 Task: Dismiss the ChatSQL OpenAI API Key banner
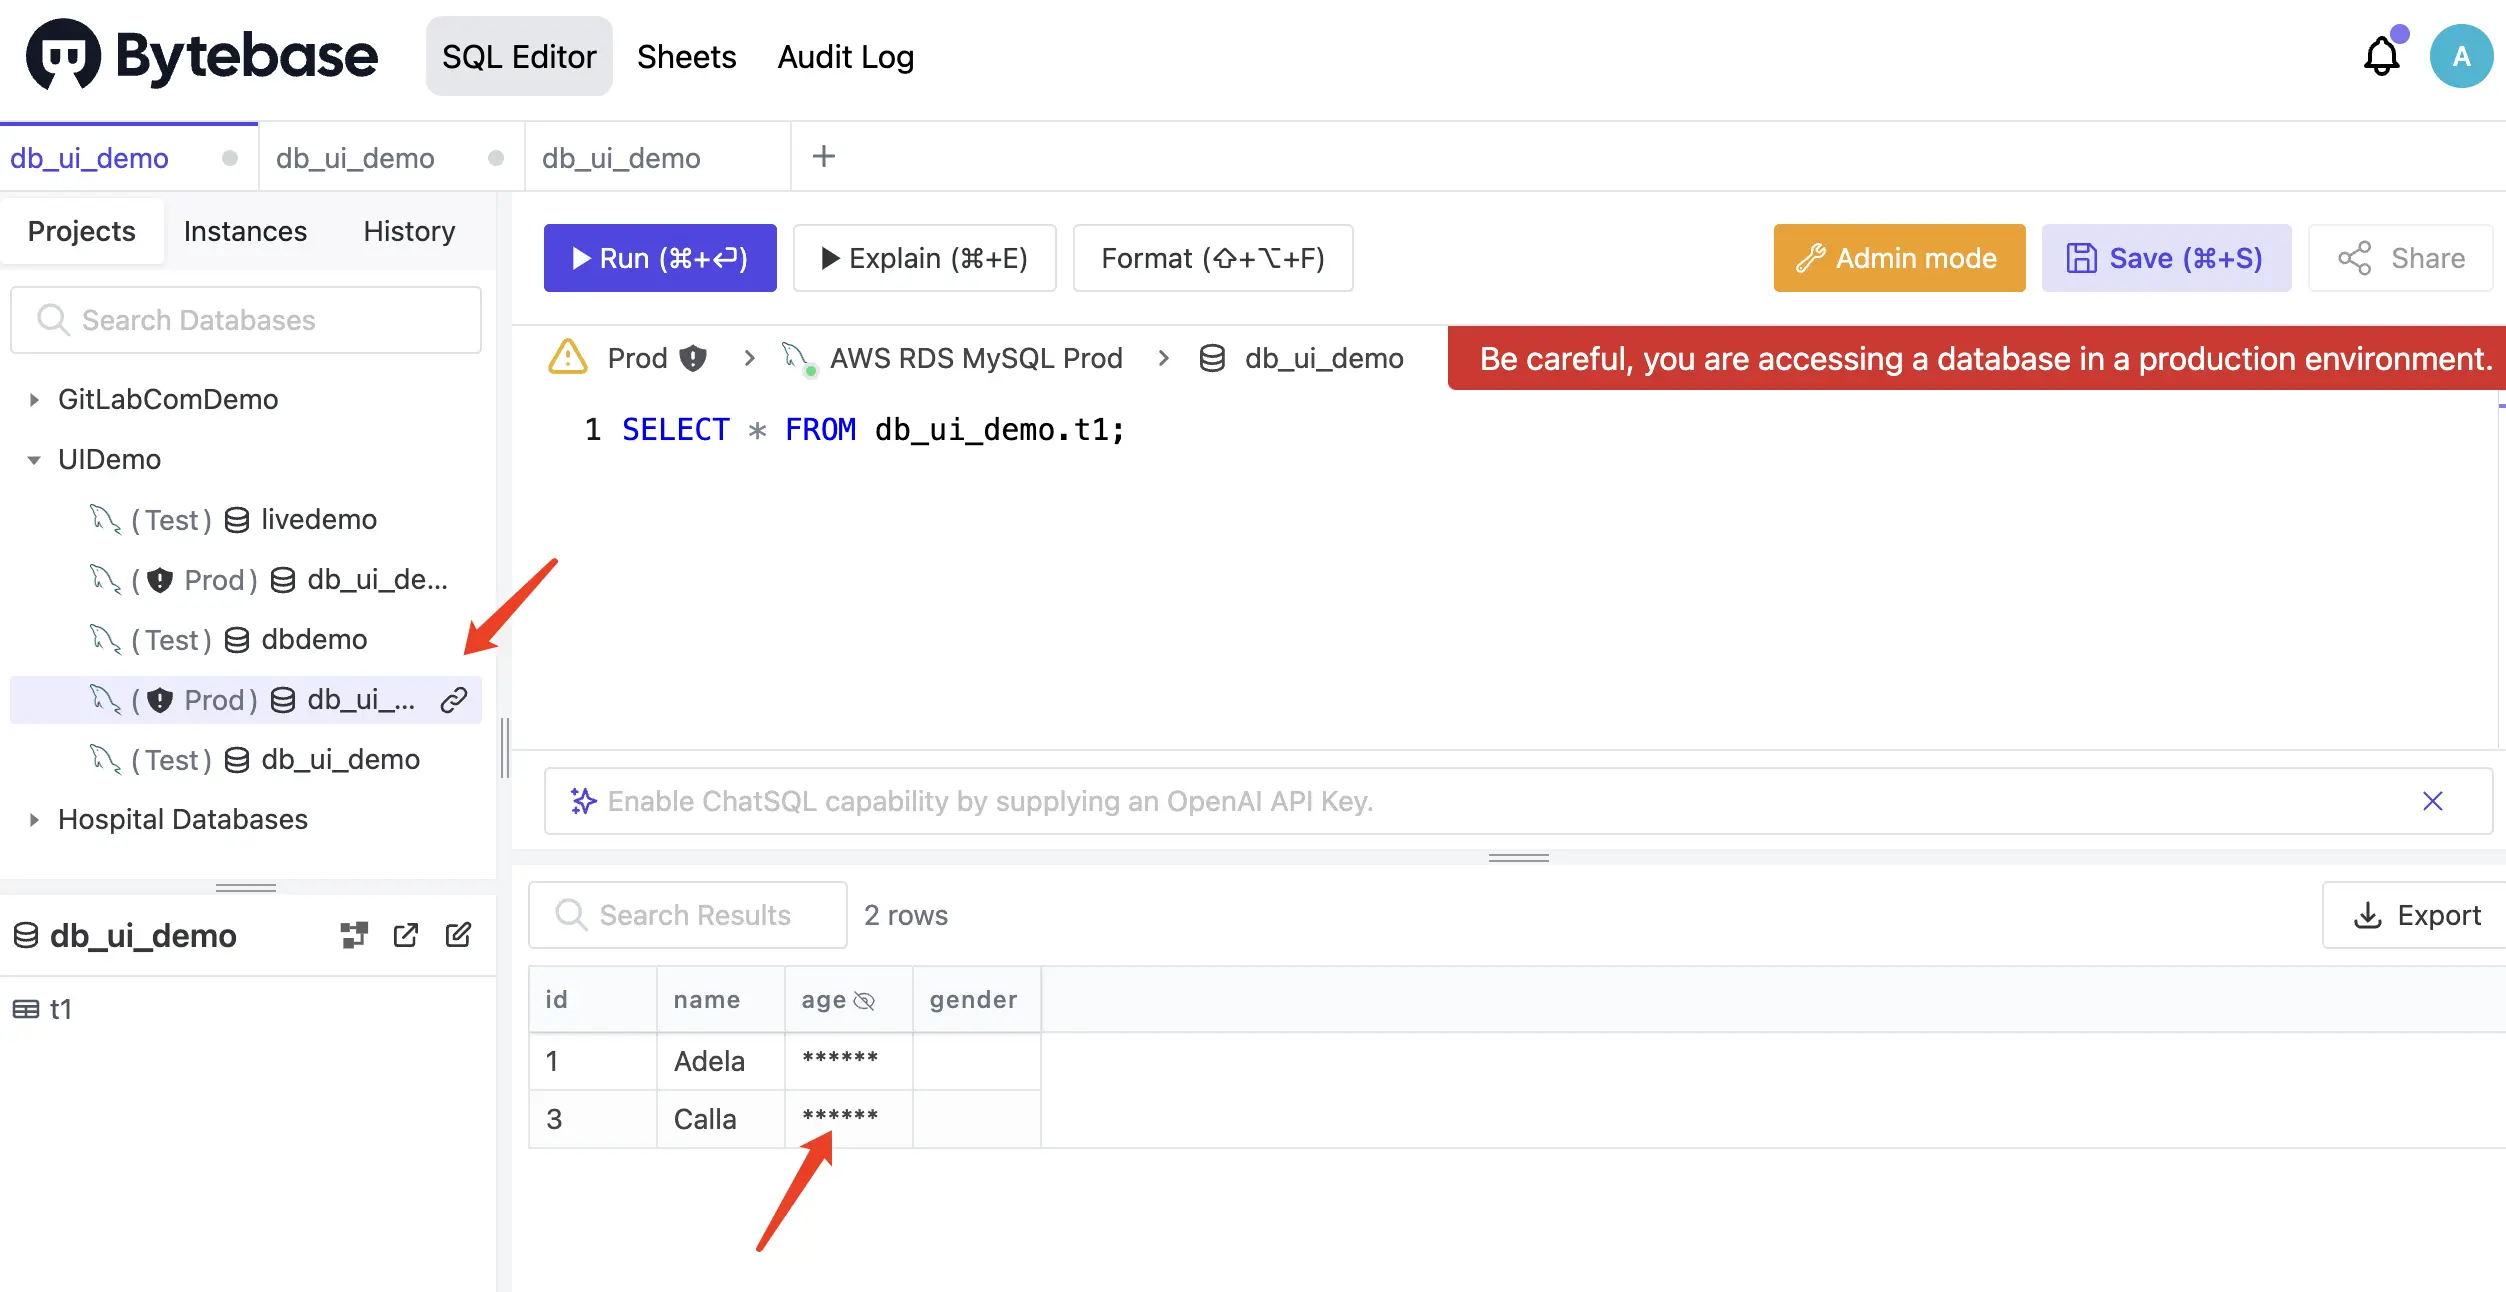click(2433, 801)
